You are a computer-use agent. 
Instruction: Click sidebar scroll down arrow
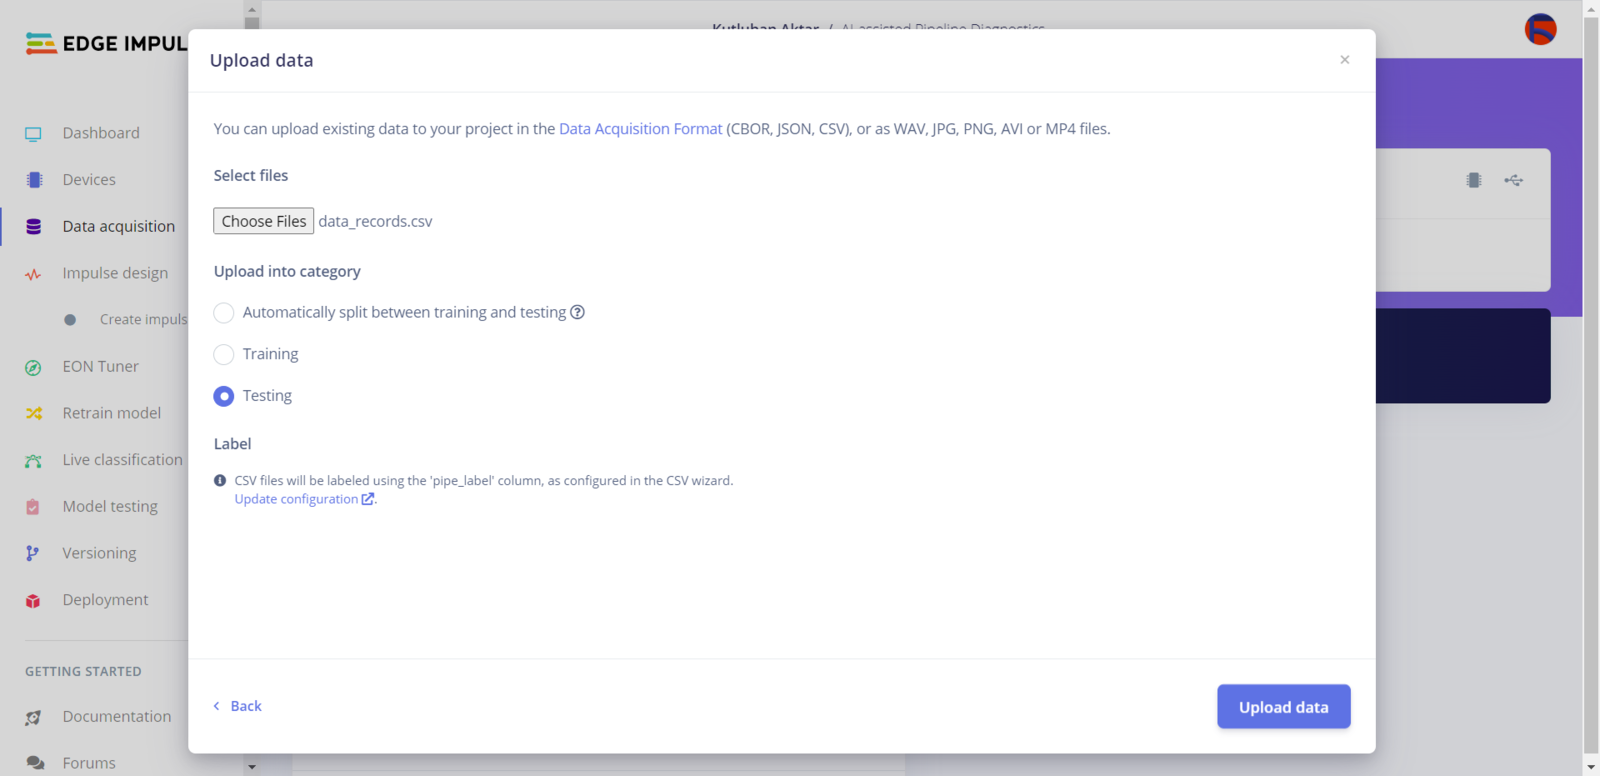252,767
